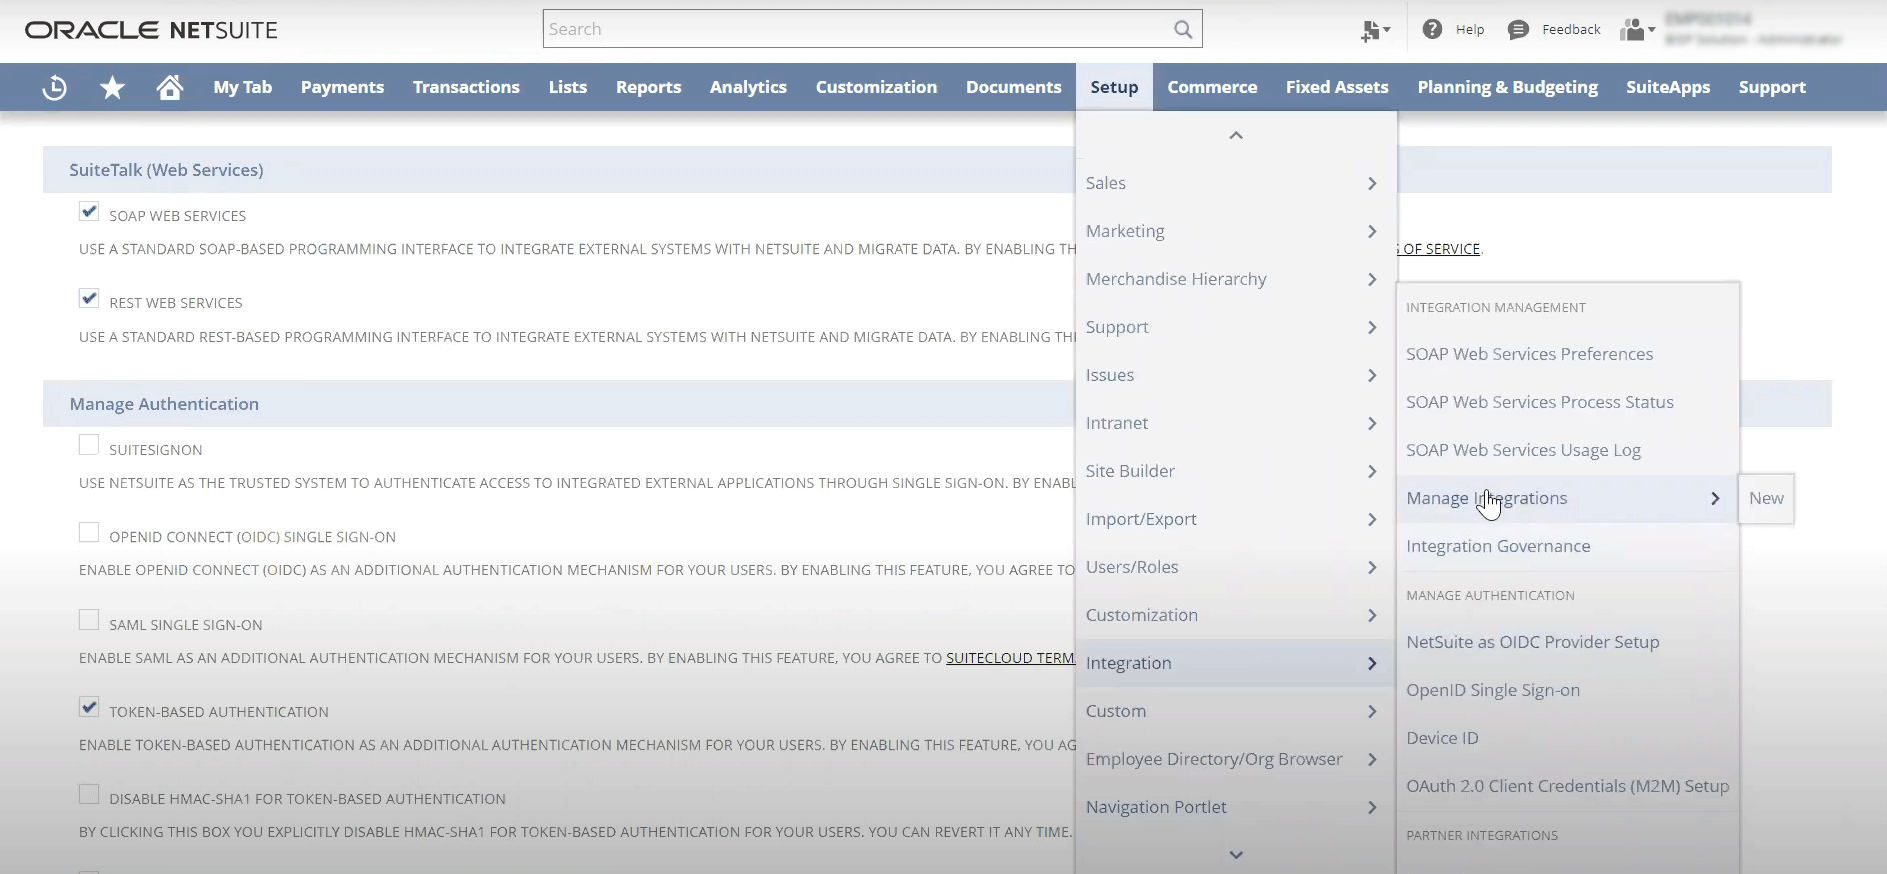This screenshot has width=1887, height=874.
Task: Click New under Manage Integrations
Action: pos(1766,498)
